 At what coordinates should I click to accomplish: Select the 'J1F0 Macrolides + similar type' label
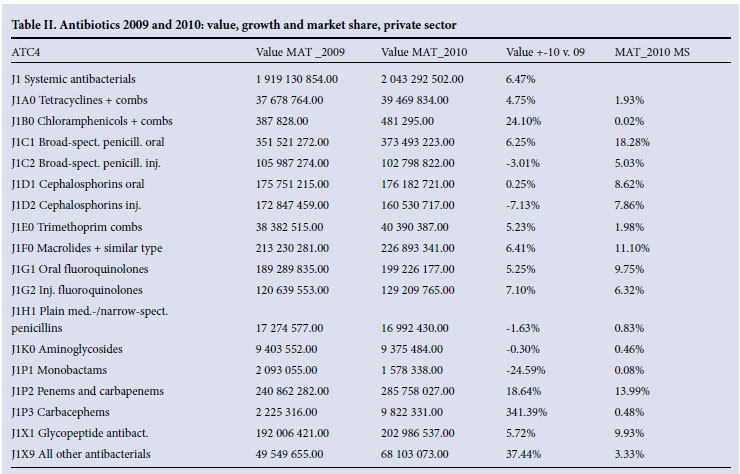[86, 248]
